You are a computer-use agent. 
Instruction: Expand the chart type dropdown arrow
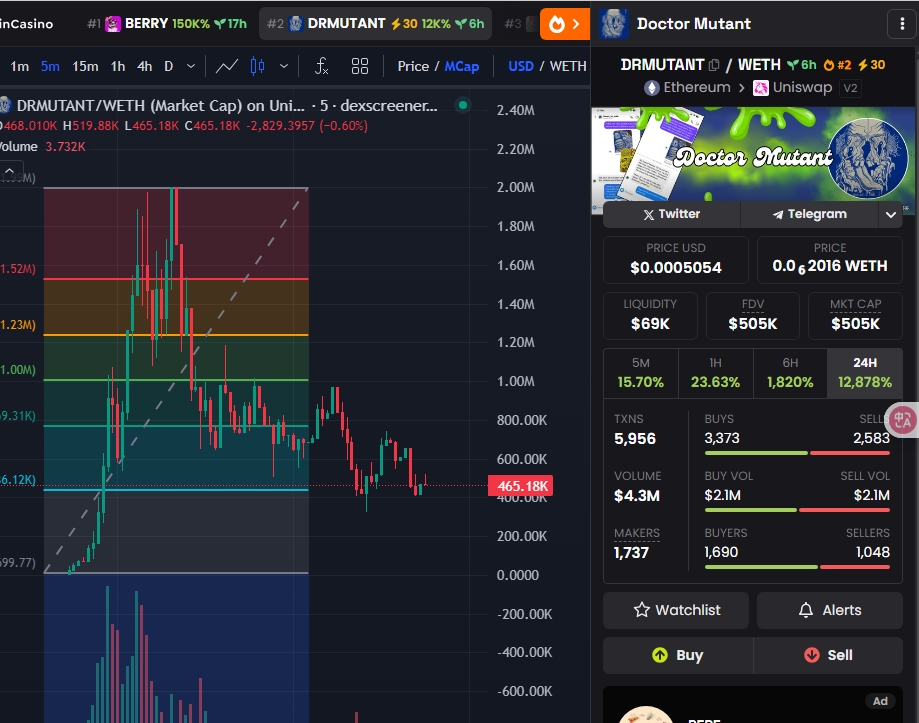pos(284,66)
